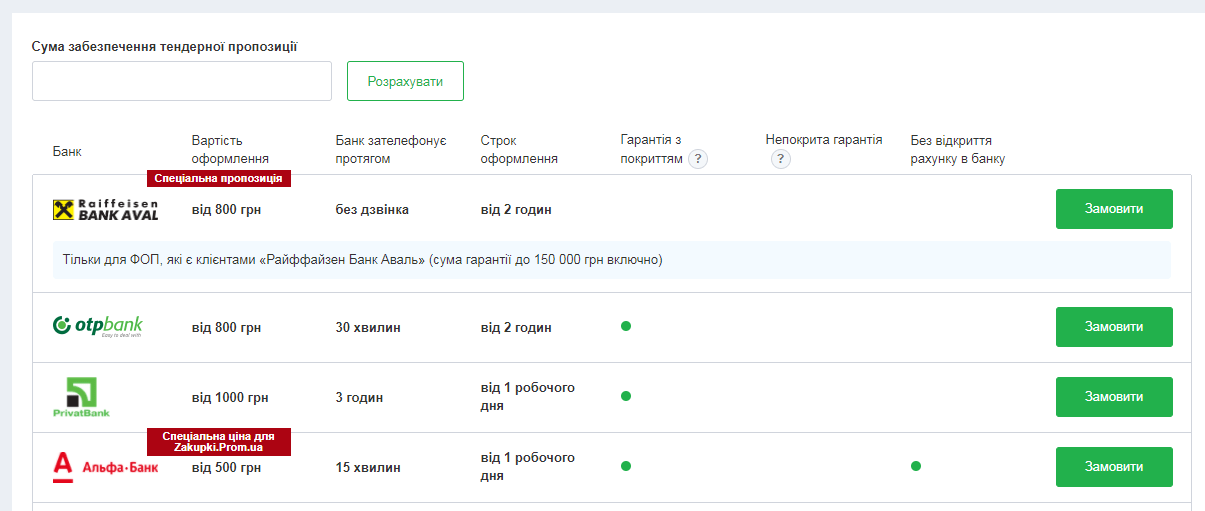The height and width of the screenshot is (511, 1205).
Task: Click the Raiffeisen Bank Aval logo
Action: coord(105,210)
